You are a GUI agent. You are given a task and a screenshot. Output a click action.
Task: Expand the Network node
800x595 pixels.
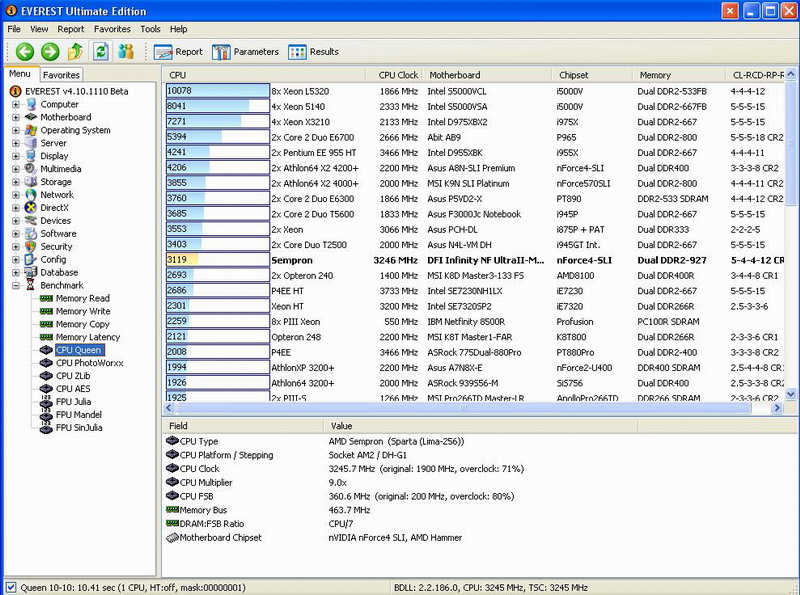[x=16, y=194]
